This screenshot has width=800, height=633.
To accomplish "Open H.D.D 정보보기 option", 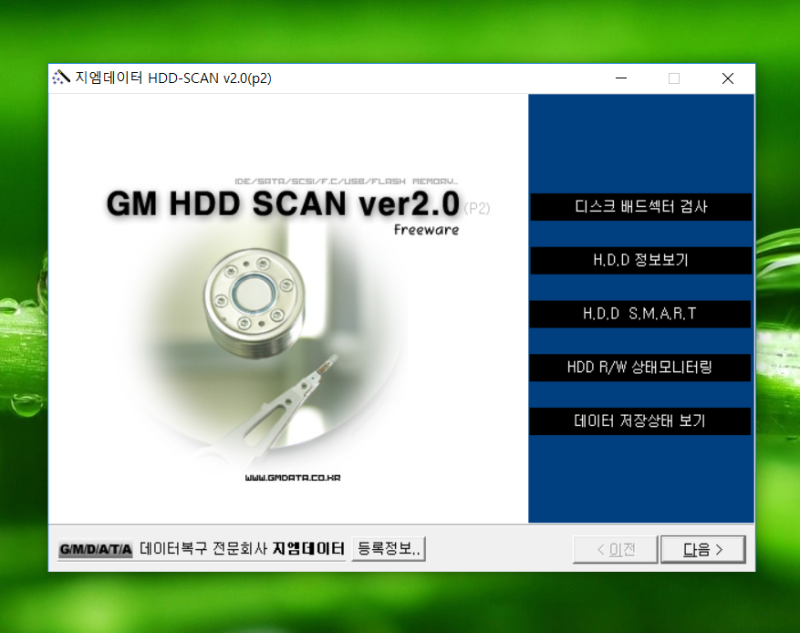I will 641,260.
